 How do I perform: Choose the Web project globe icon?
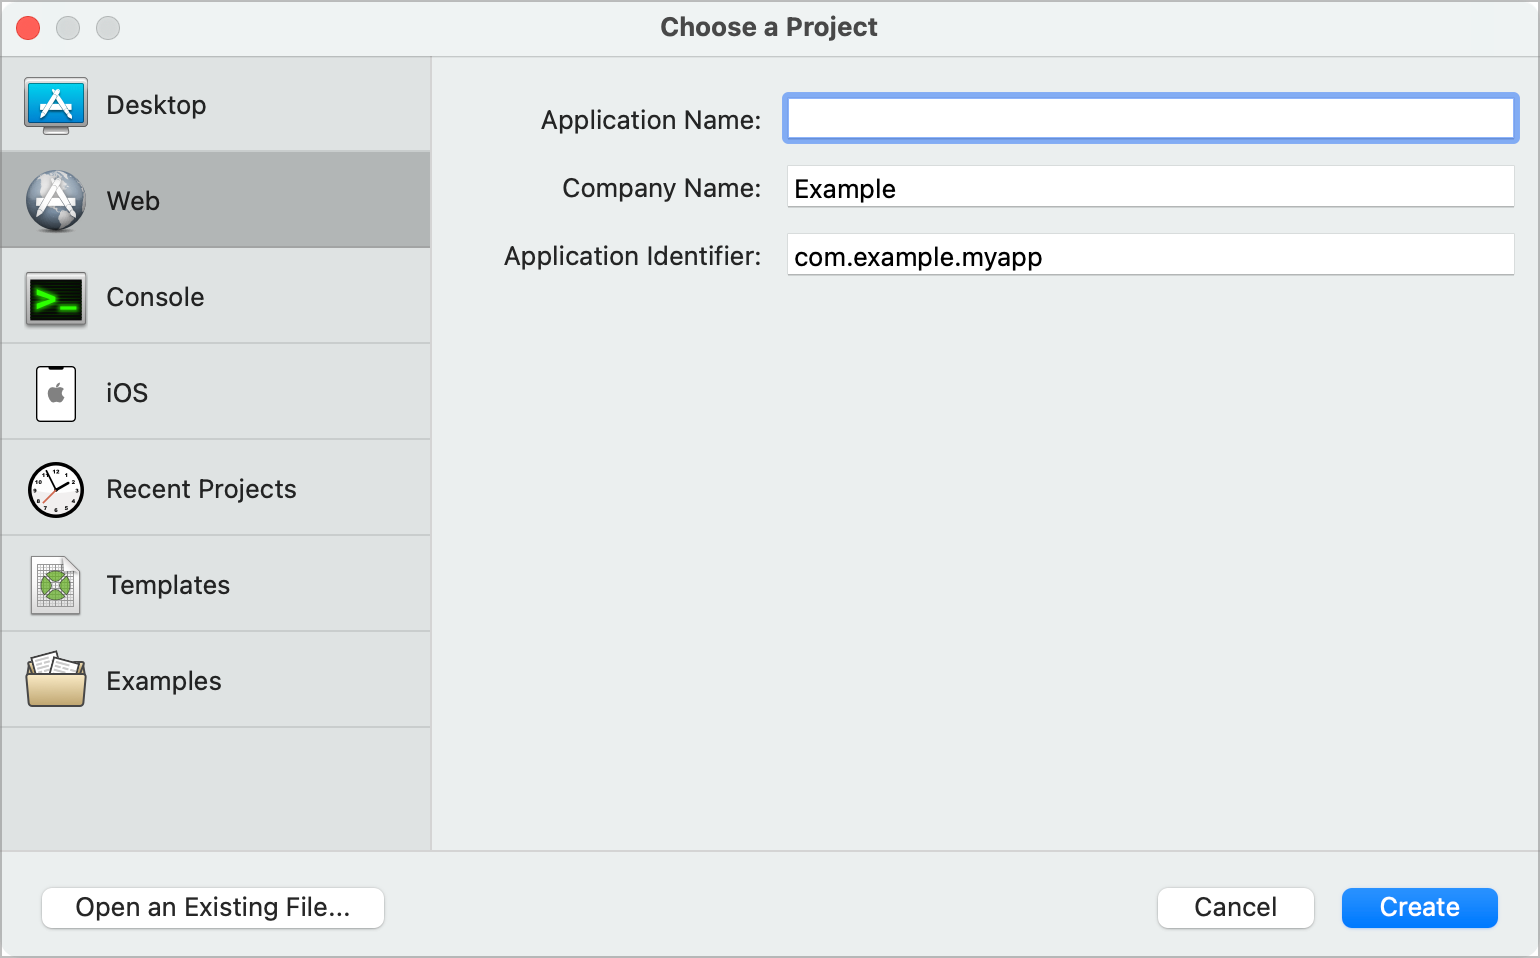point(56,201)
